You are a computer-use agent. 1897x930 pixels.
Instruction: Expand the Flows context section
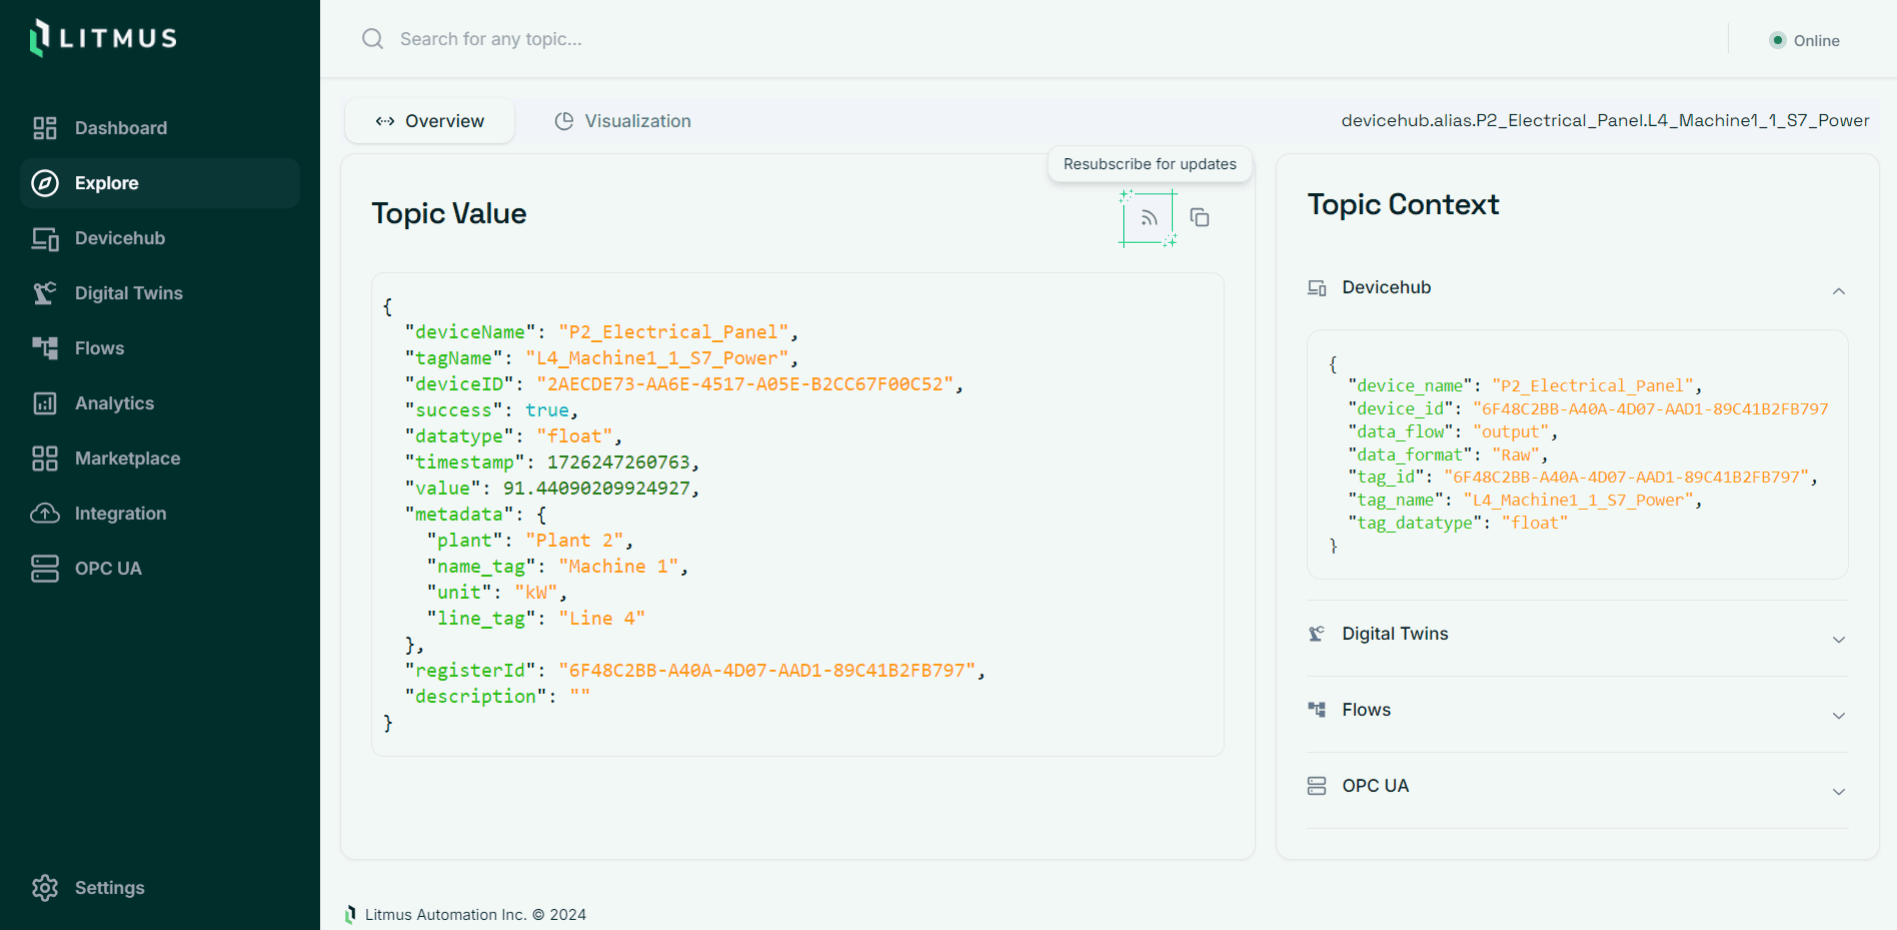coord(1839,715)
